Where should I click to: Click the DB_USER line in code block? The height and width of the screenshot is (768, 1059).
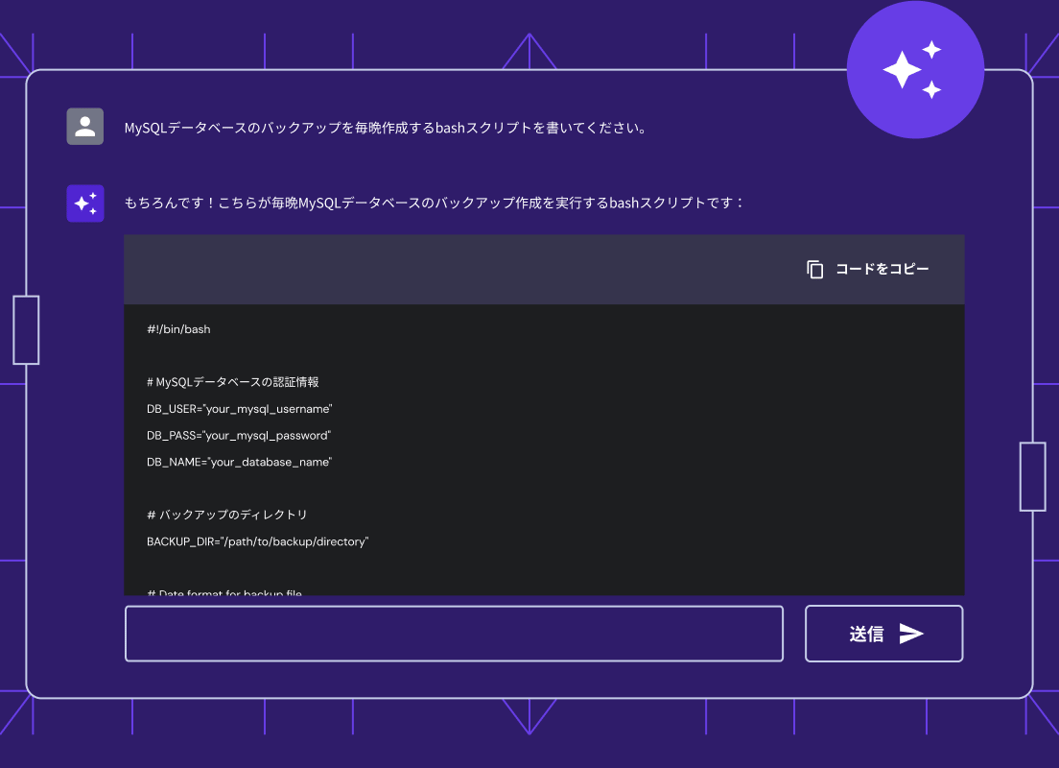click(239, 409)
